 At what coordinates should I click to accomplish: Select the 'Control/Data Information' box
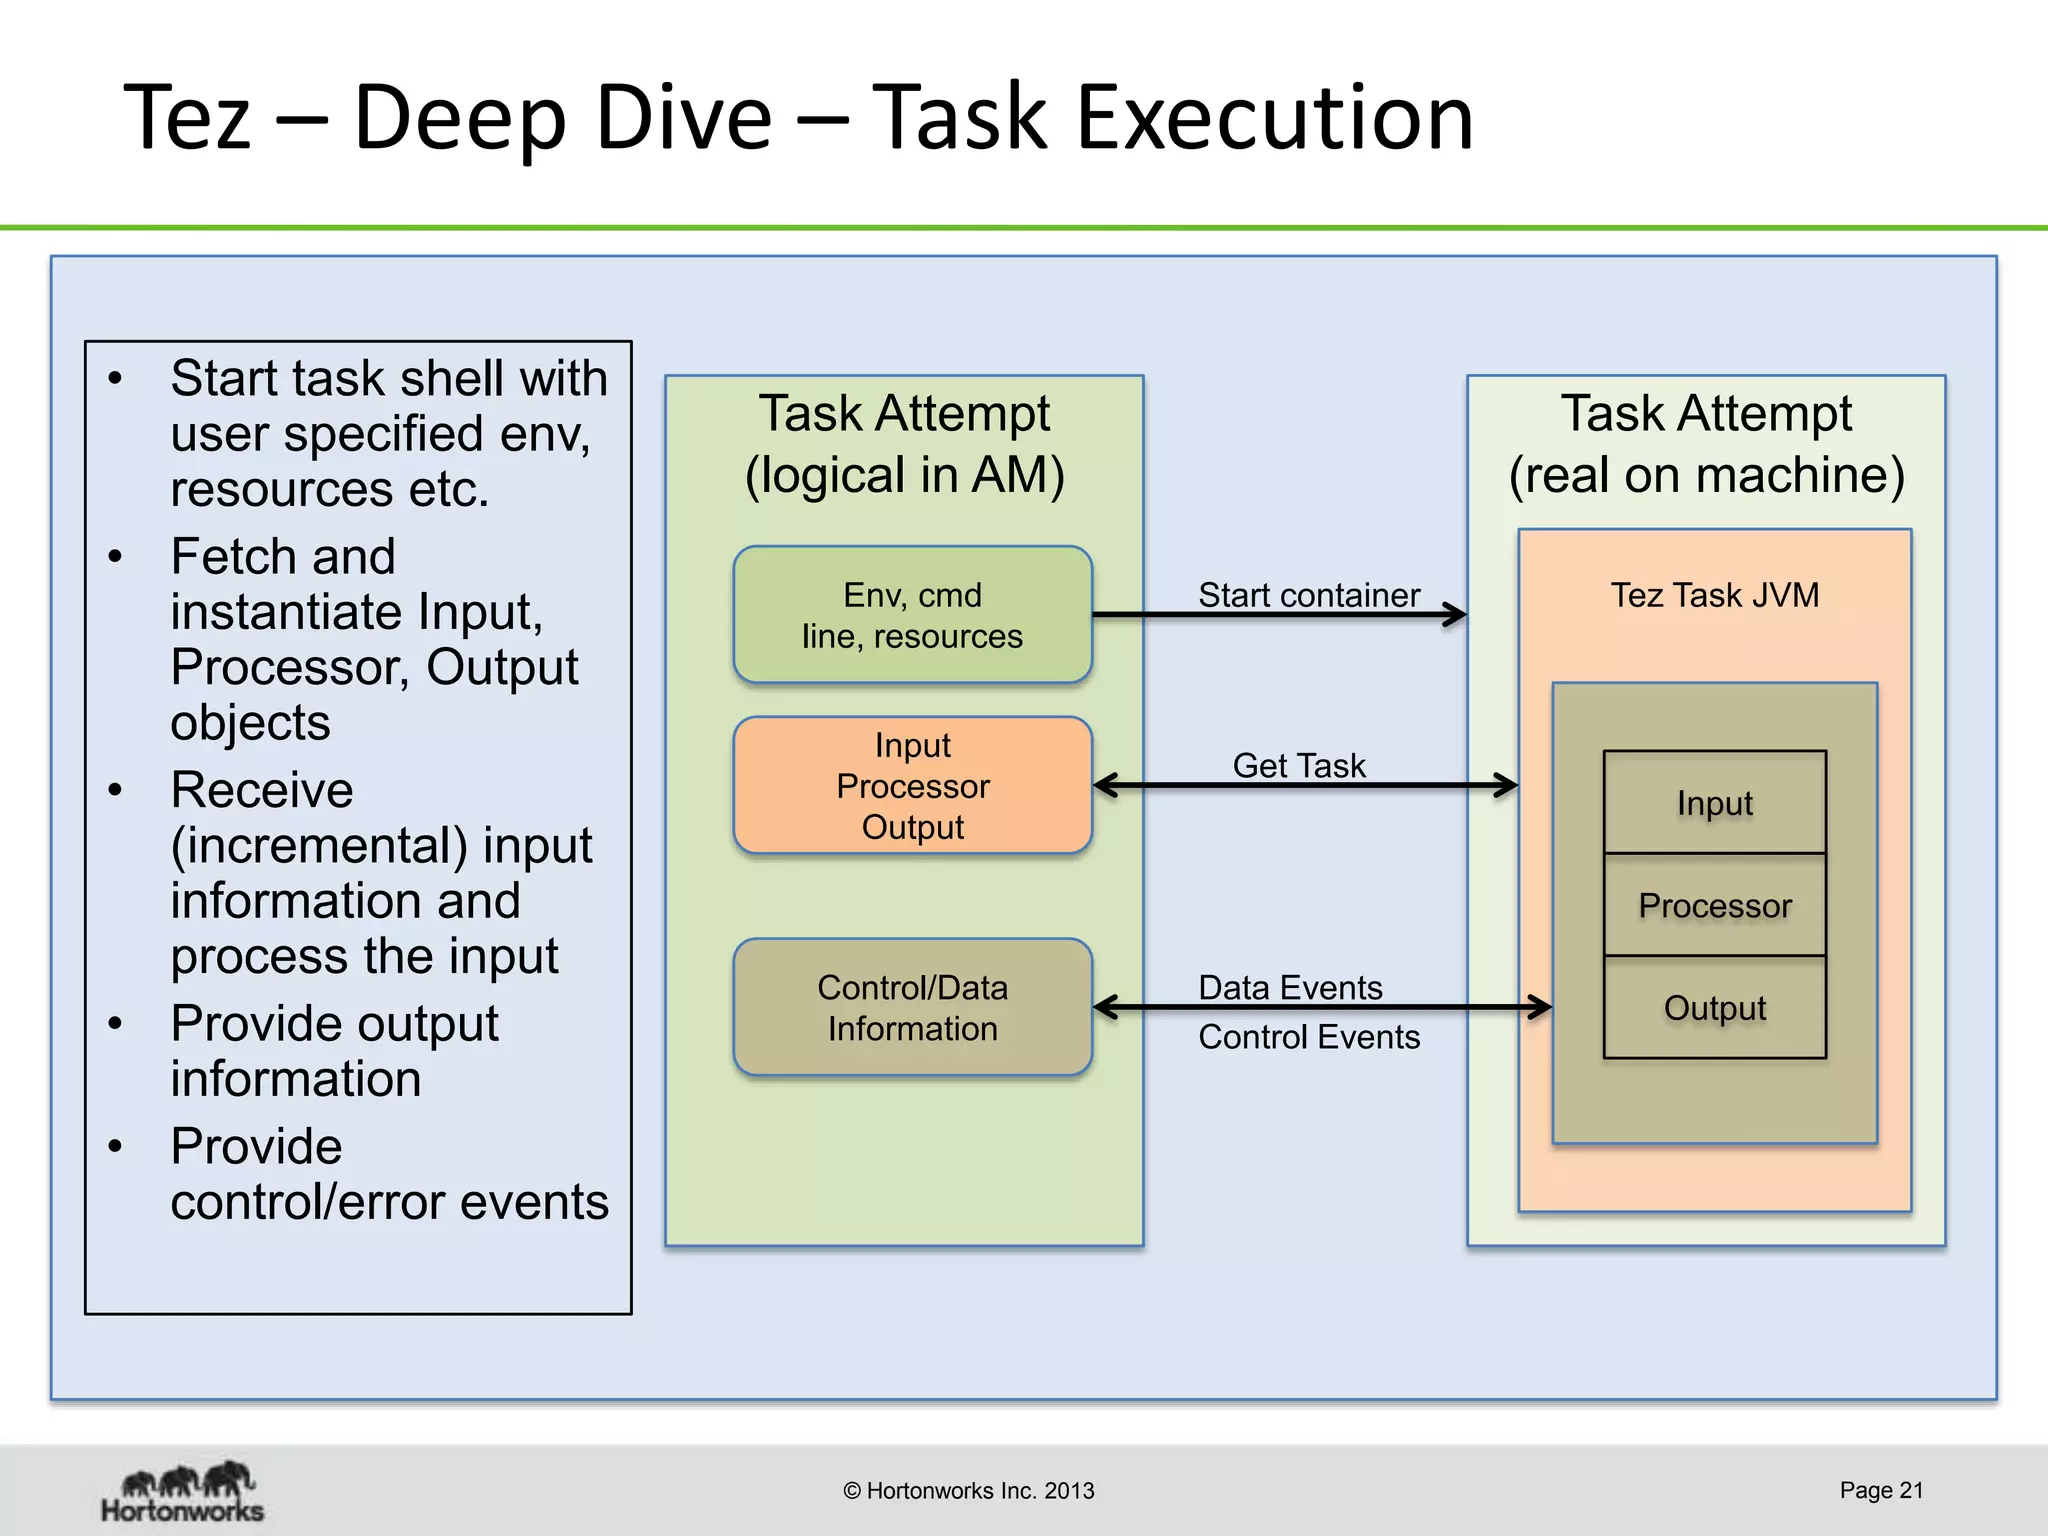(x=912, y=1007)
